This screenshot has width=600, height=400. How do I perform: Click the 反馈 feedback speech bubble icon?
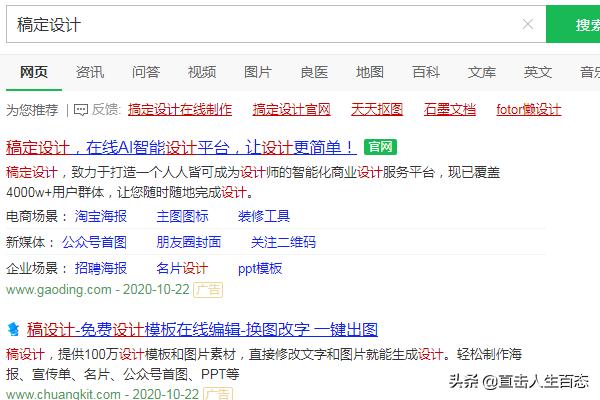pos(81,110)
